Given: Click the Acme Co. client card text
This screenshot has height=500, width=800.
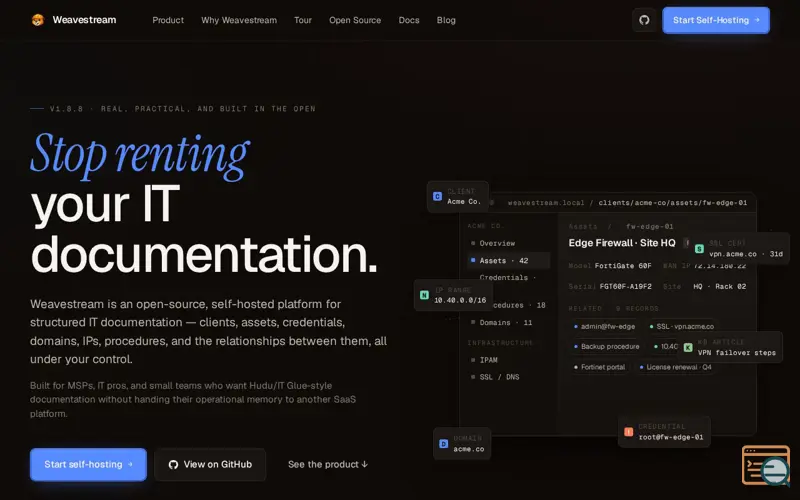Looking at the screenshot, I should coord(464,202).
